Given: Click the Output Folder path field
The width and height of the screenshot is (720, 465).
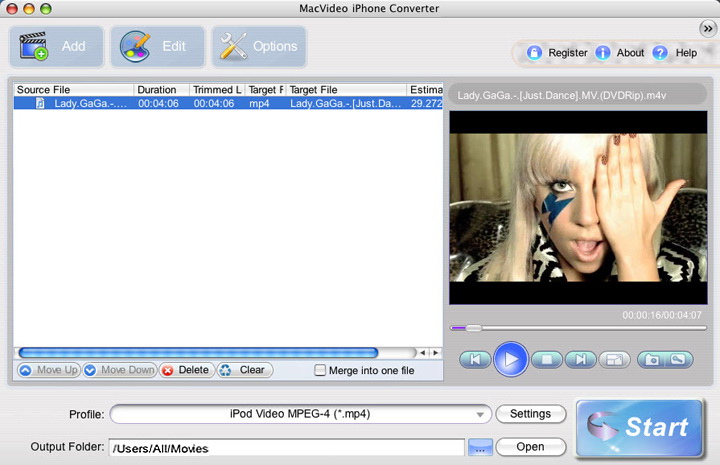Looking at the screenshot, I should (287, 448).
